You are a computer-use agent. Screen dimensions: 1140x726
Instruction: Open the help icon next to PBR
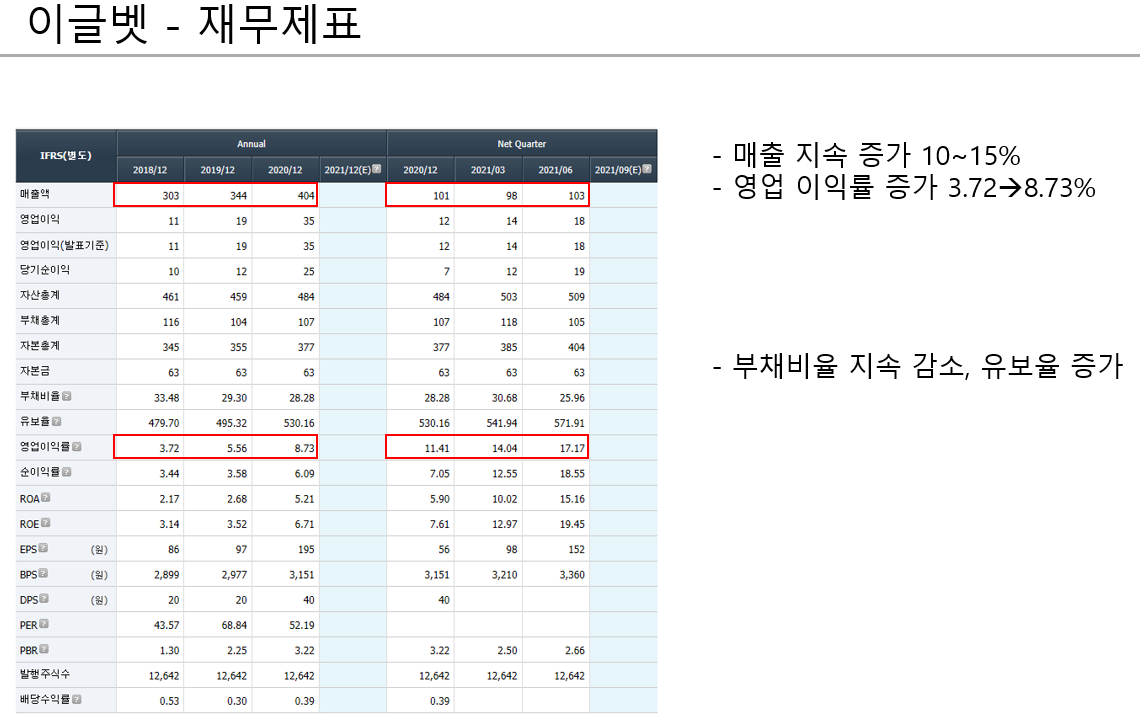(x=44, y=649)
